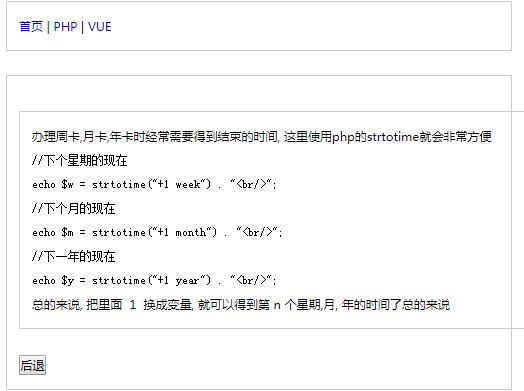Open the VUE category link
Viewport: 524px width, 391px height.
coord(100,26)
